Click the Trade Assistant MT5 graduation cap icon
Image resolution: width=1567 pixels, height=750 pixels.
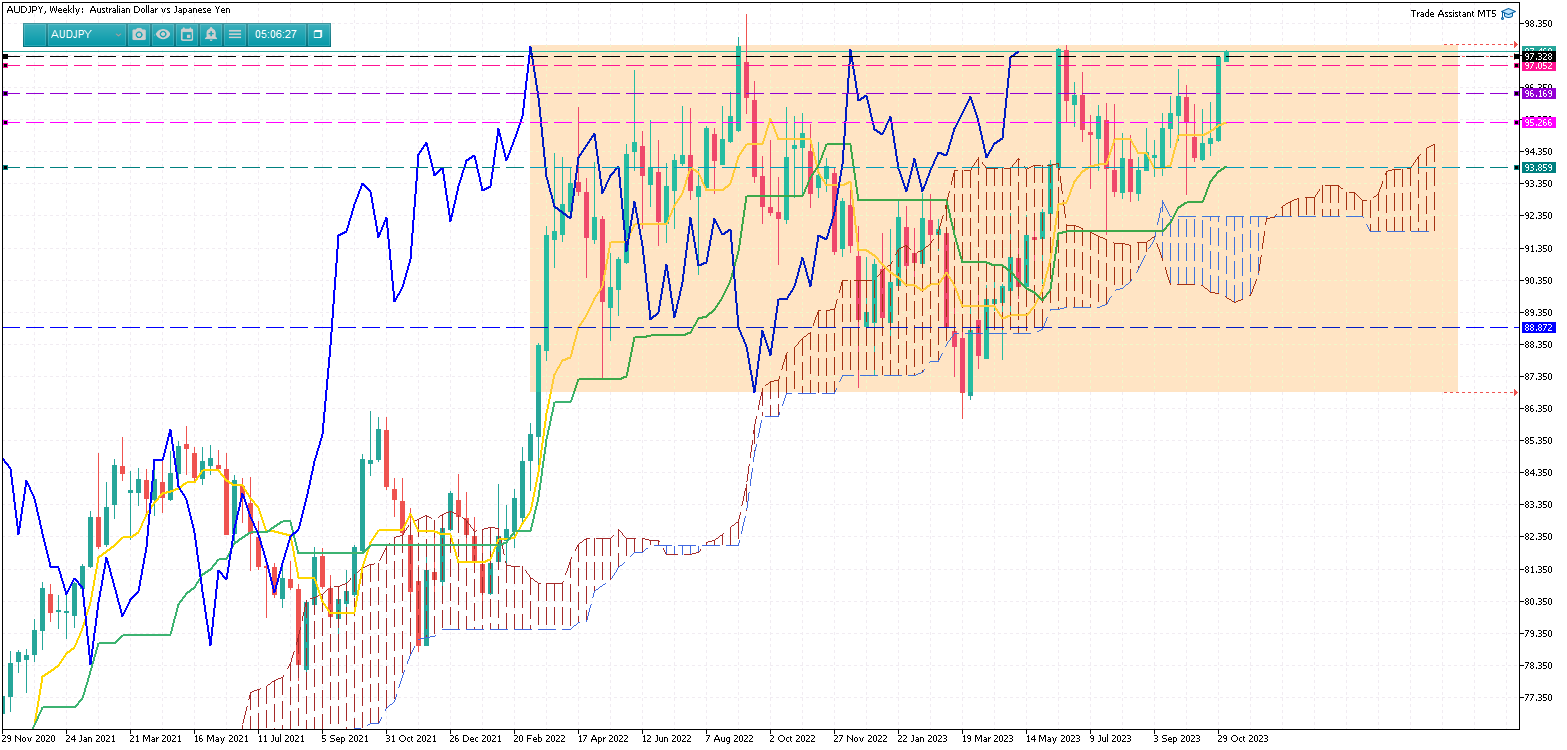[x=1508, y=13]
